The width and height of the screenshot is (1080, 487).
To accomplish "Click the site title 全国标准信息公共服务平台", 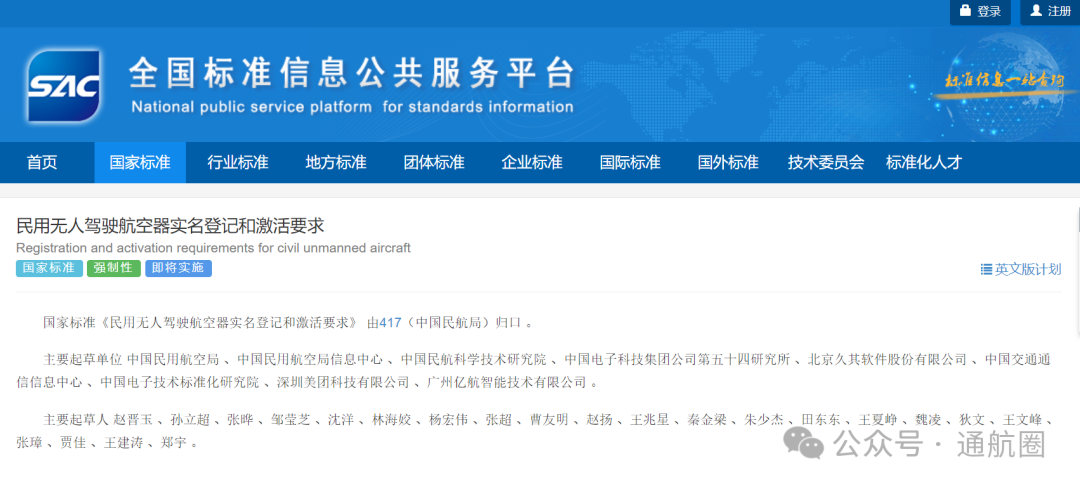I will tap(351, 73).
